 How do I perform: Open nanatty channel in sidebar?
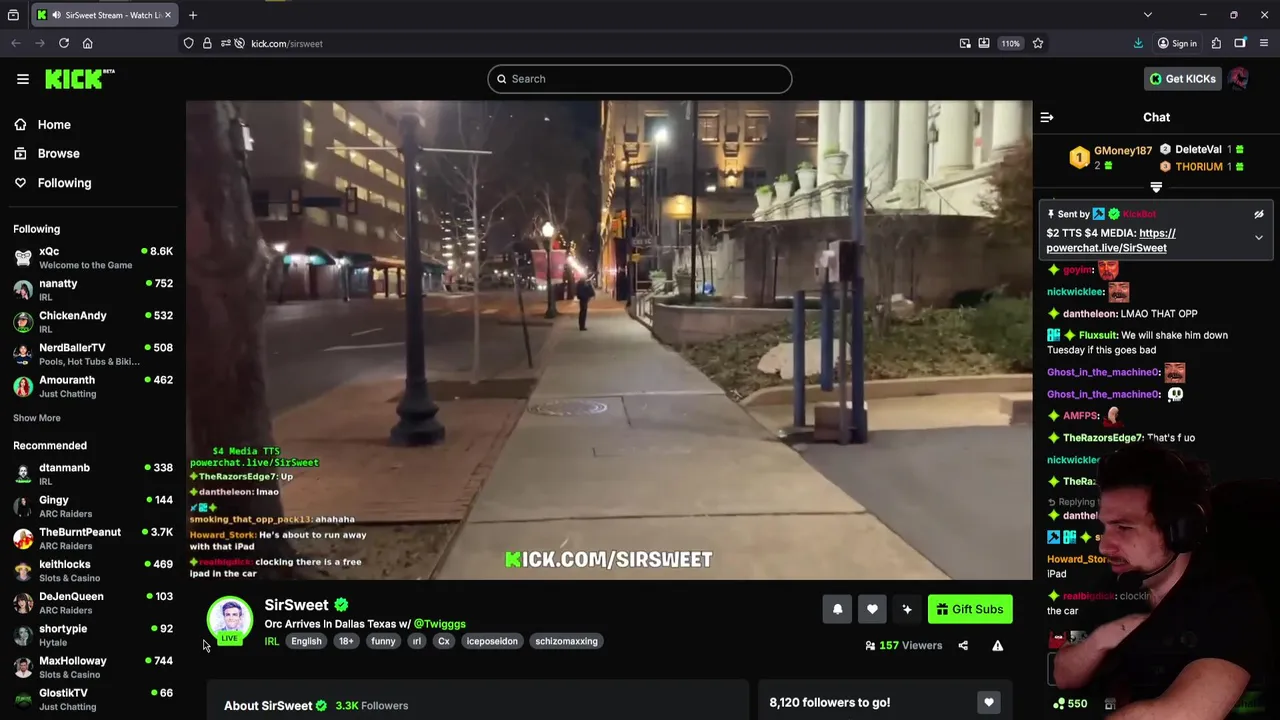click(x=93, y=290)
